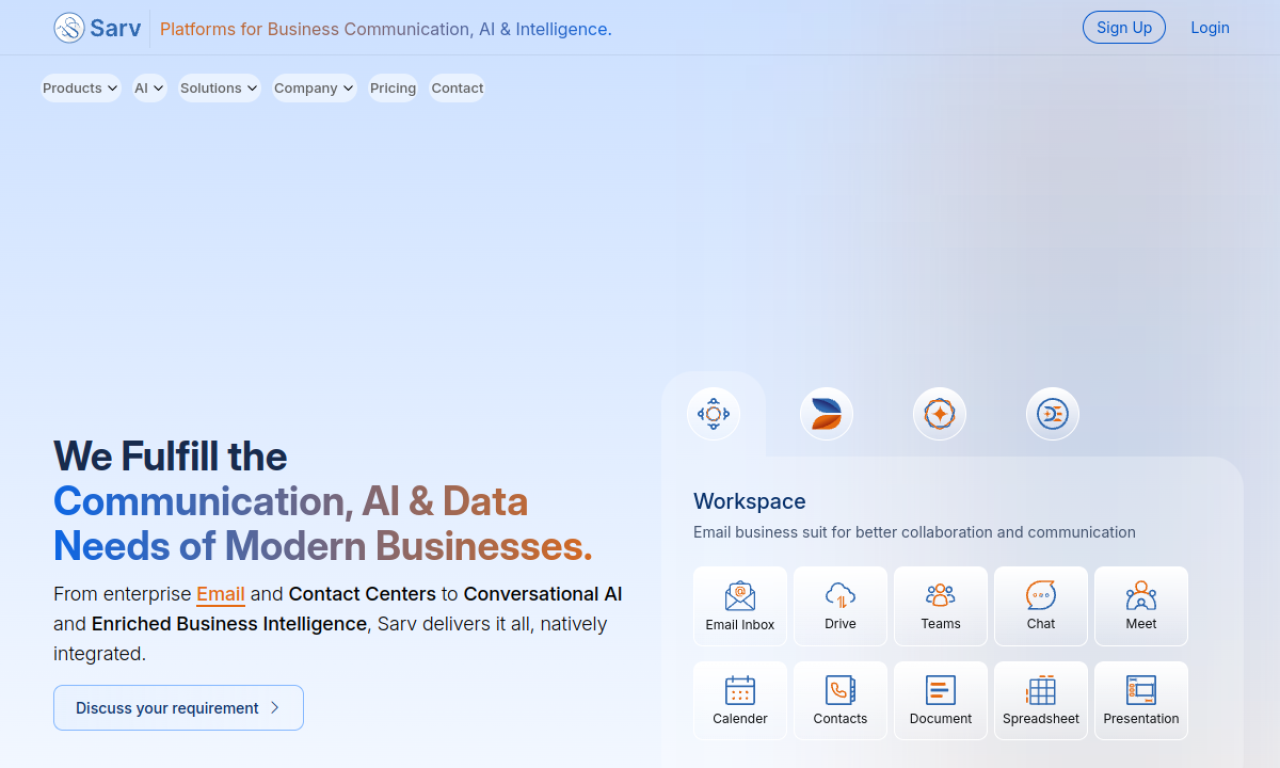Viewport: 1280px width, 768px height.
Task: Follow the underlined Email link
Action: point(221,594)
